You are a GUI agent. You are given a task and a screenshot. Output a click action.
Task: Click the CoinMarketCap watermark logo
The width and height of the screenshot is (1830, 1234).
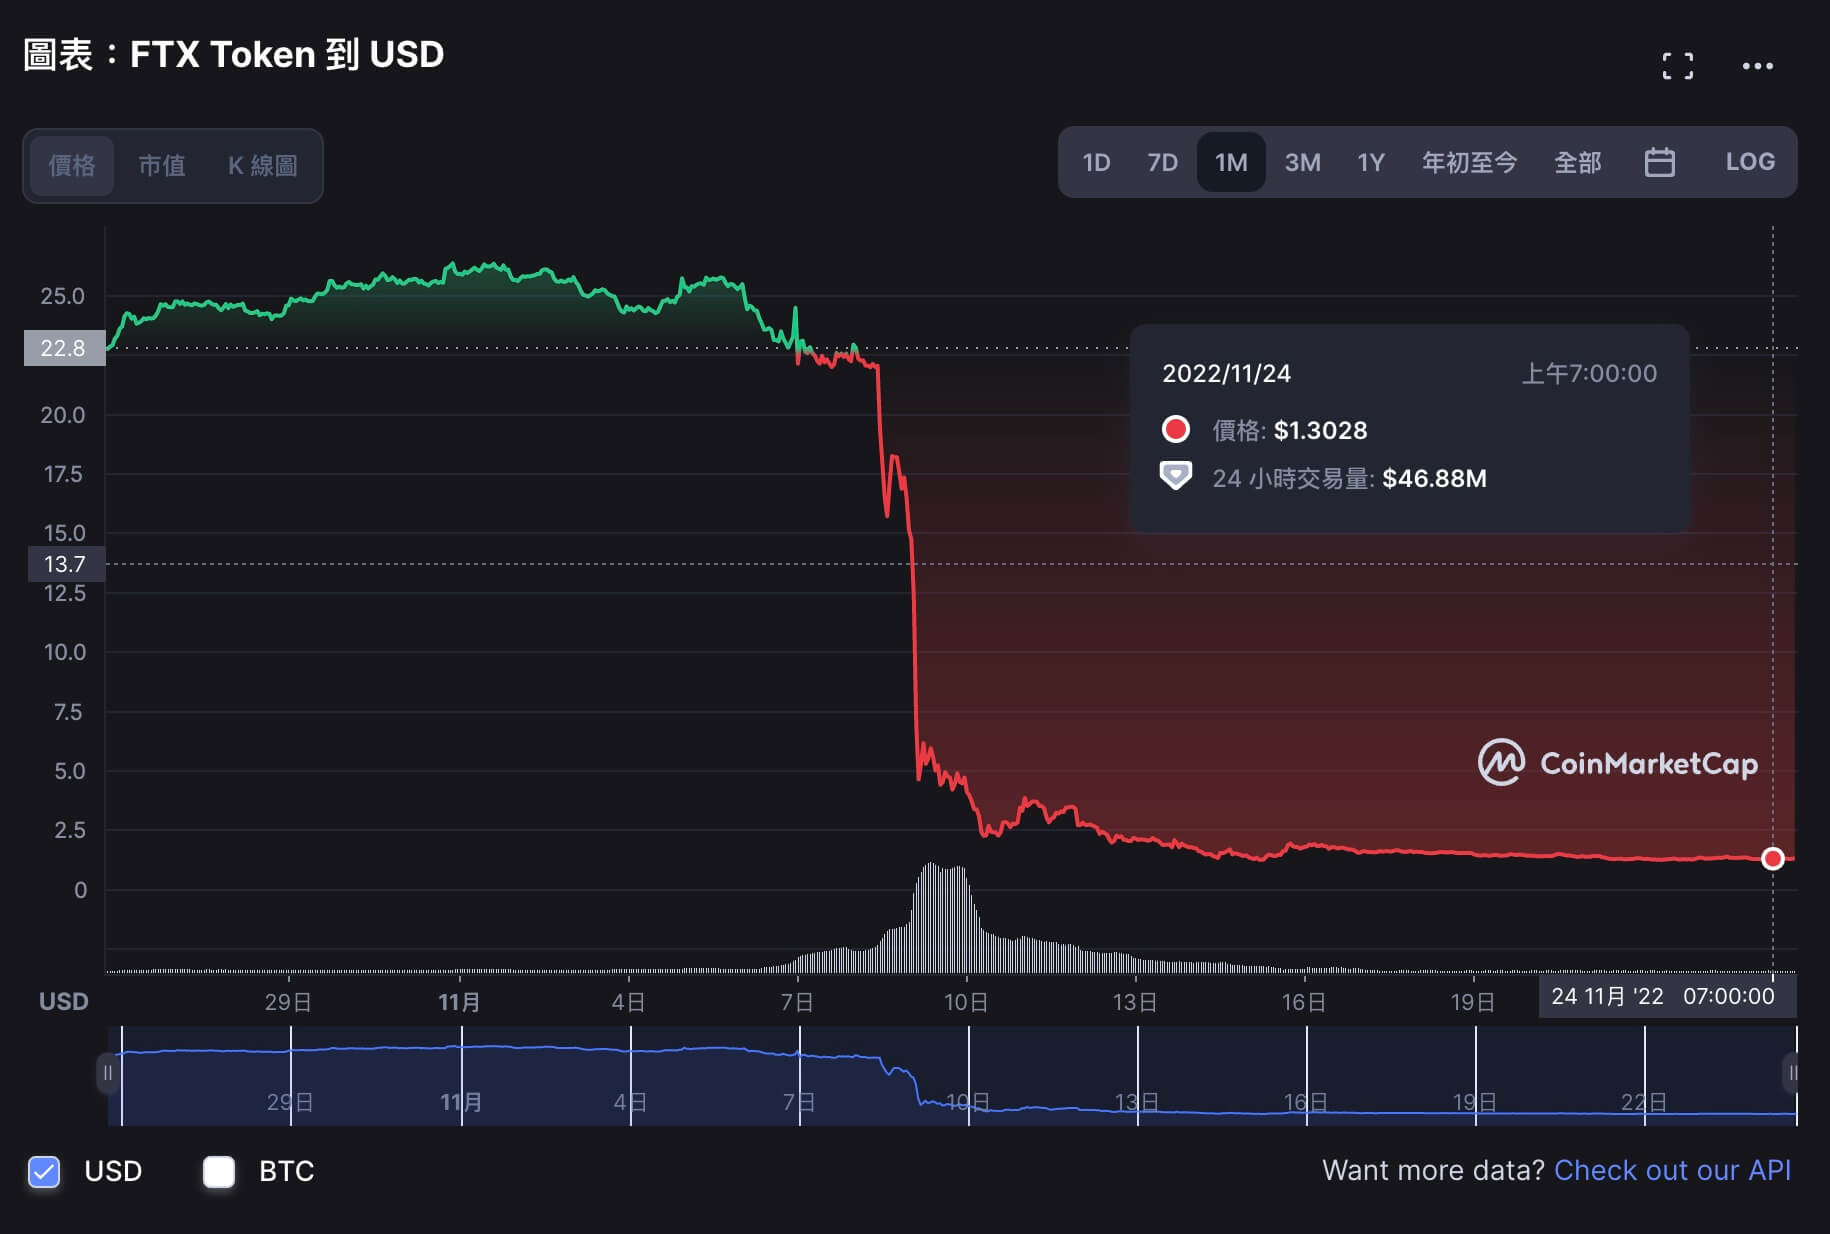(x=1617, y=763)
